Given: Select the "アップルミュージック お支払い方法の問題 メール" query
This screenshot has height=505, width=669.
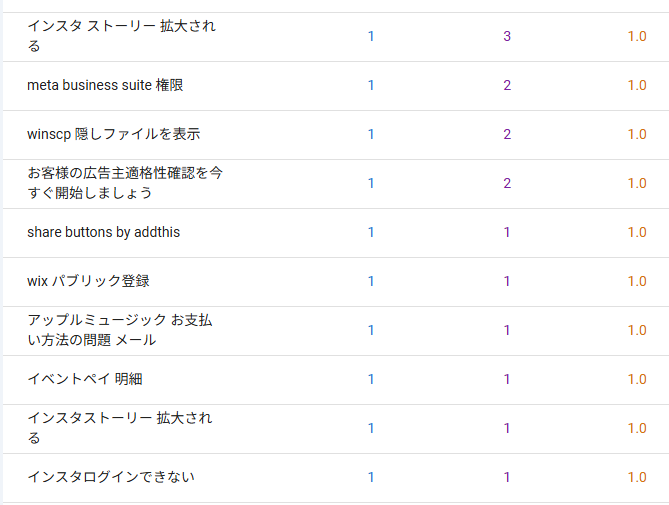Looking at the screenshot, I should pos(120,330).
